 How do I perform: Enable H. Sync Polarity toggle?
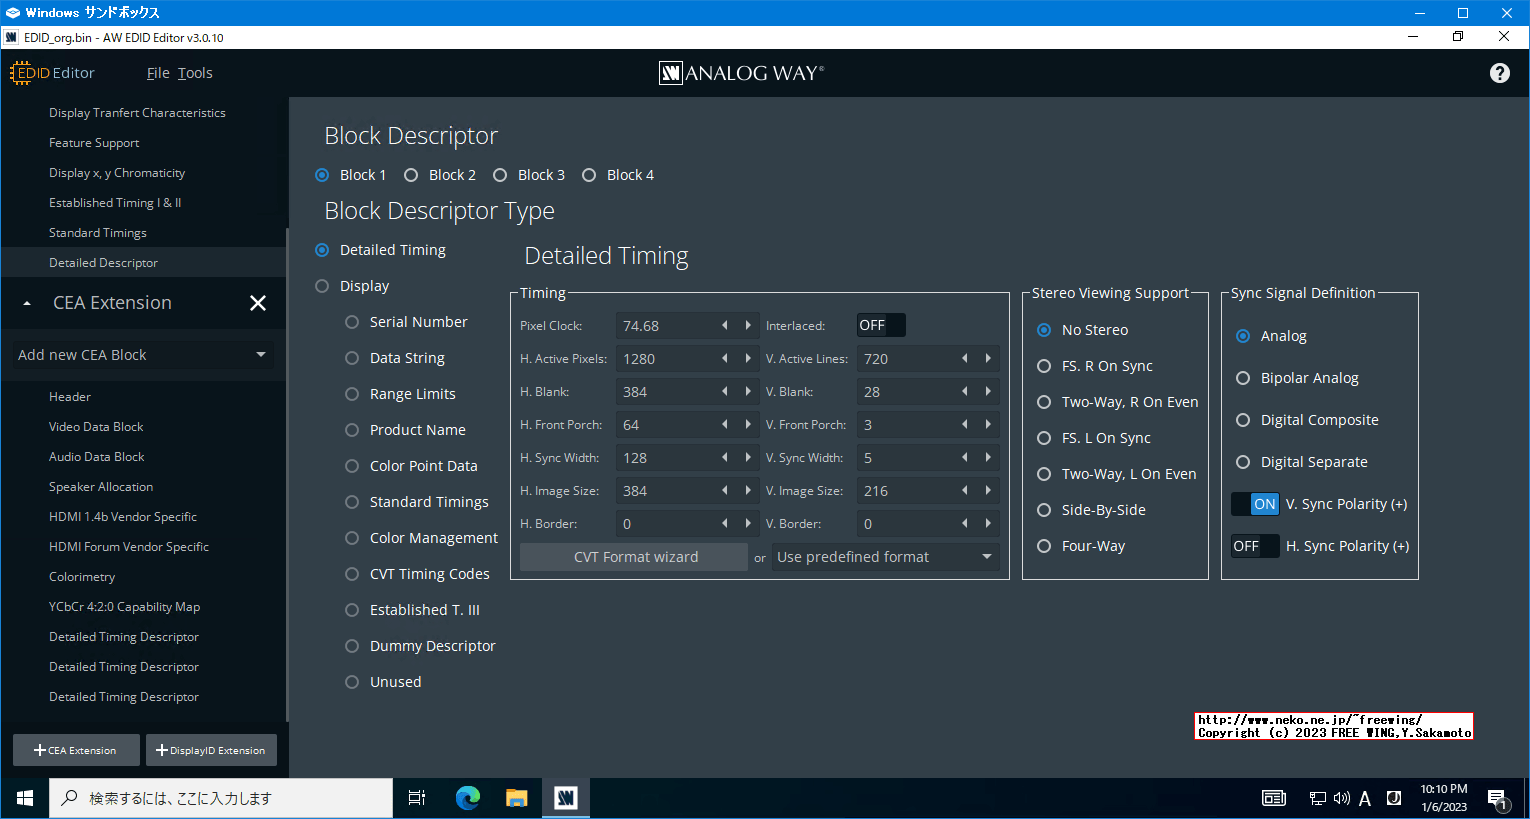click(x=1255, y=546)
